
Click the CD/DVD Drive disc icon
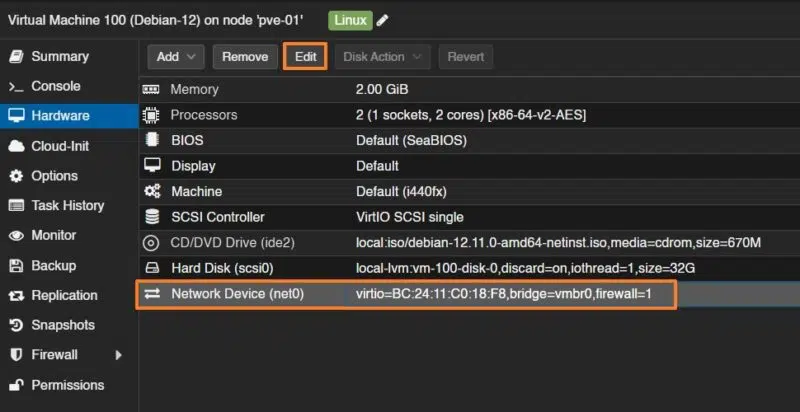tap(152, 242)
